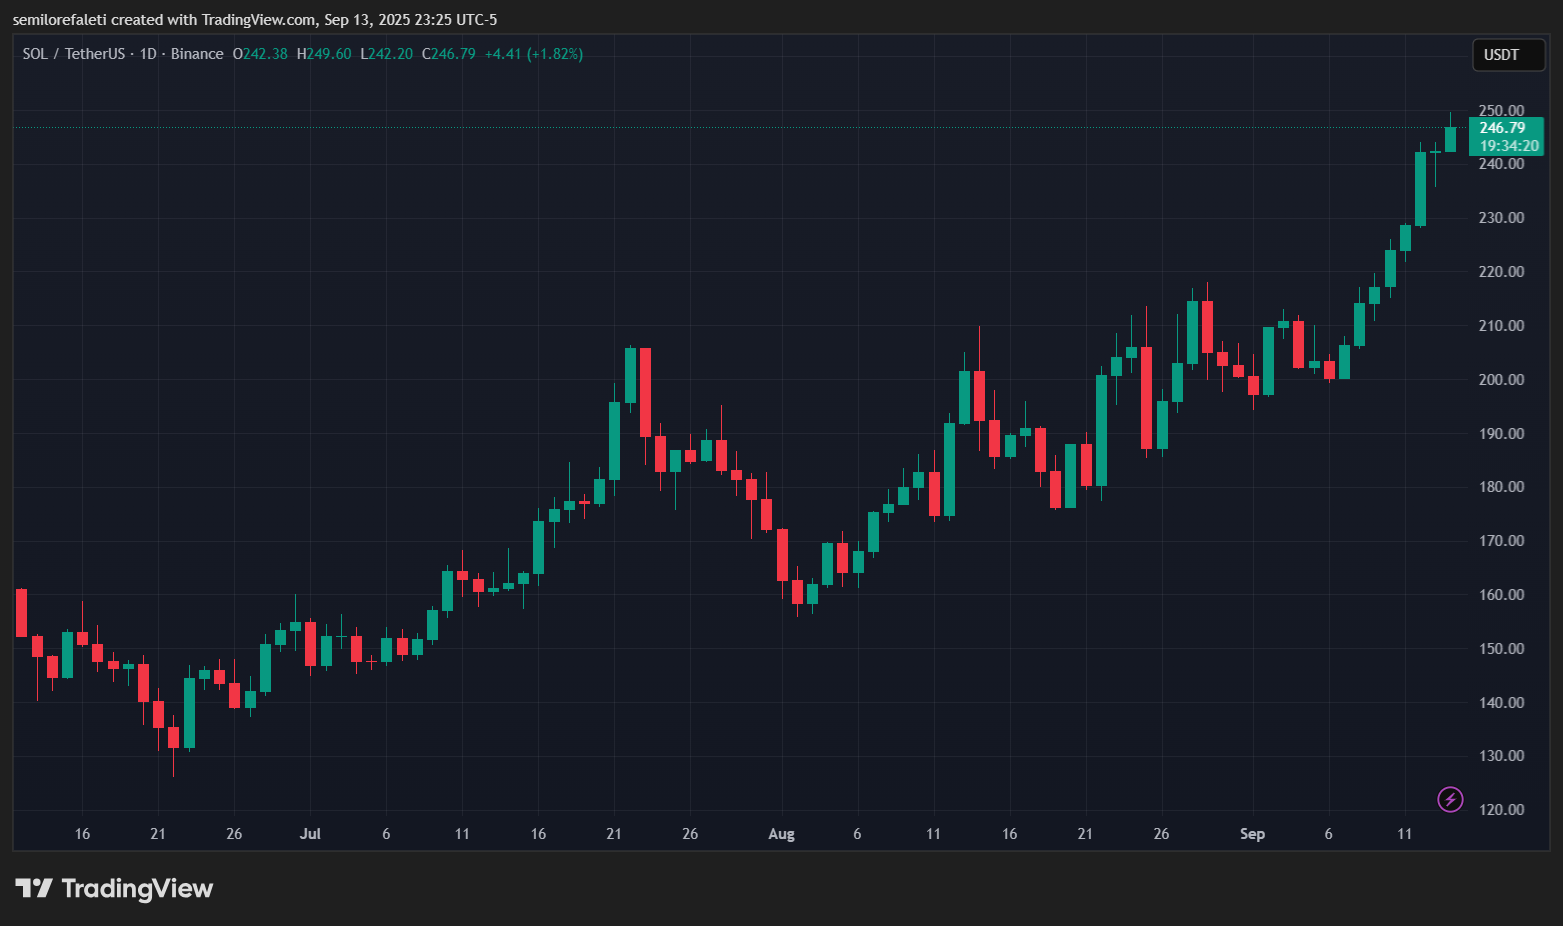Click the SOL / TetherUS symbol title
Screen dimensions: 1563x926
click(x=74, y=54)
